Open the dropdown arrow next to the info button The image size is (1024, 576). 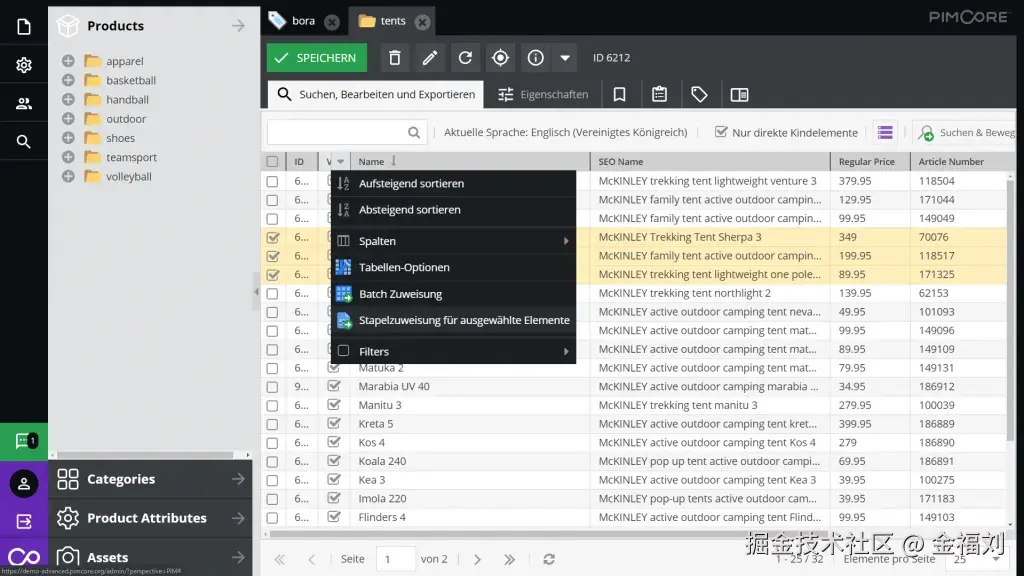click(565, 58)
